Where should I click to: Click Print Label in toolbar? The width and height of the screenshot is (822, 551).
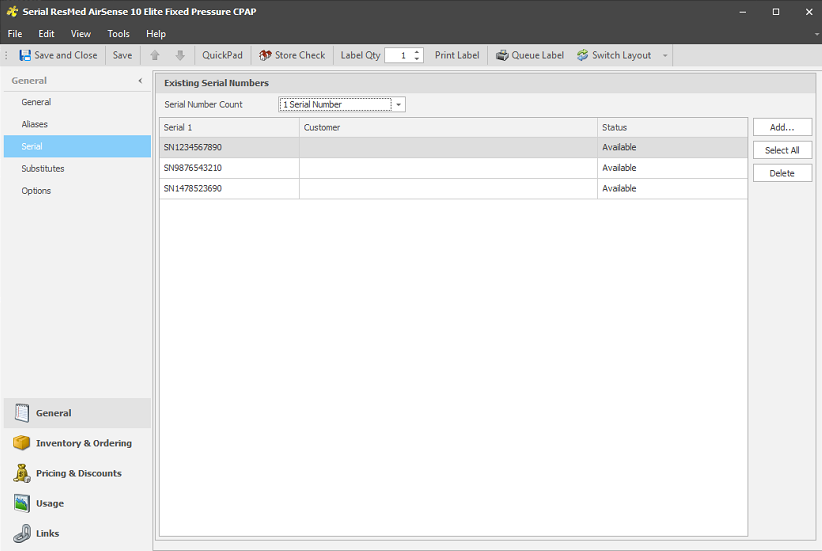point(457,55)
